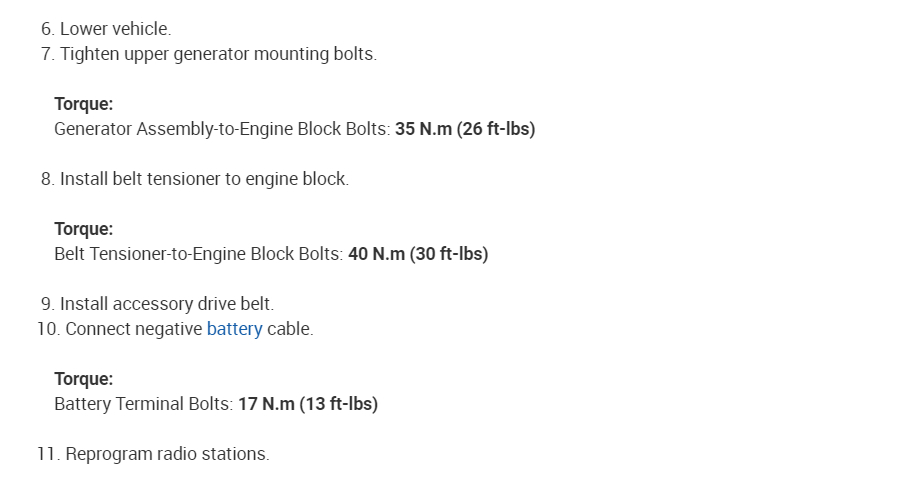Viewport: 911px width, 497px height.
Task: Click 'Tighten upper generator mounting bolts' step
Action: [218, 54]
